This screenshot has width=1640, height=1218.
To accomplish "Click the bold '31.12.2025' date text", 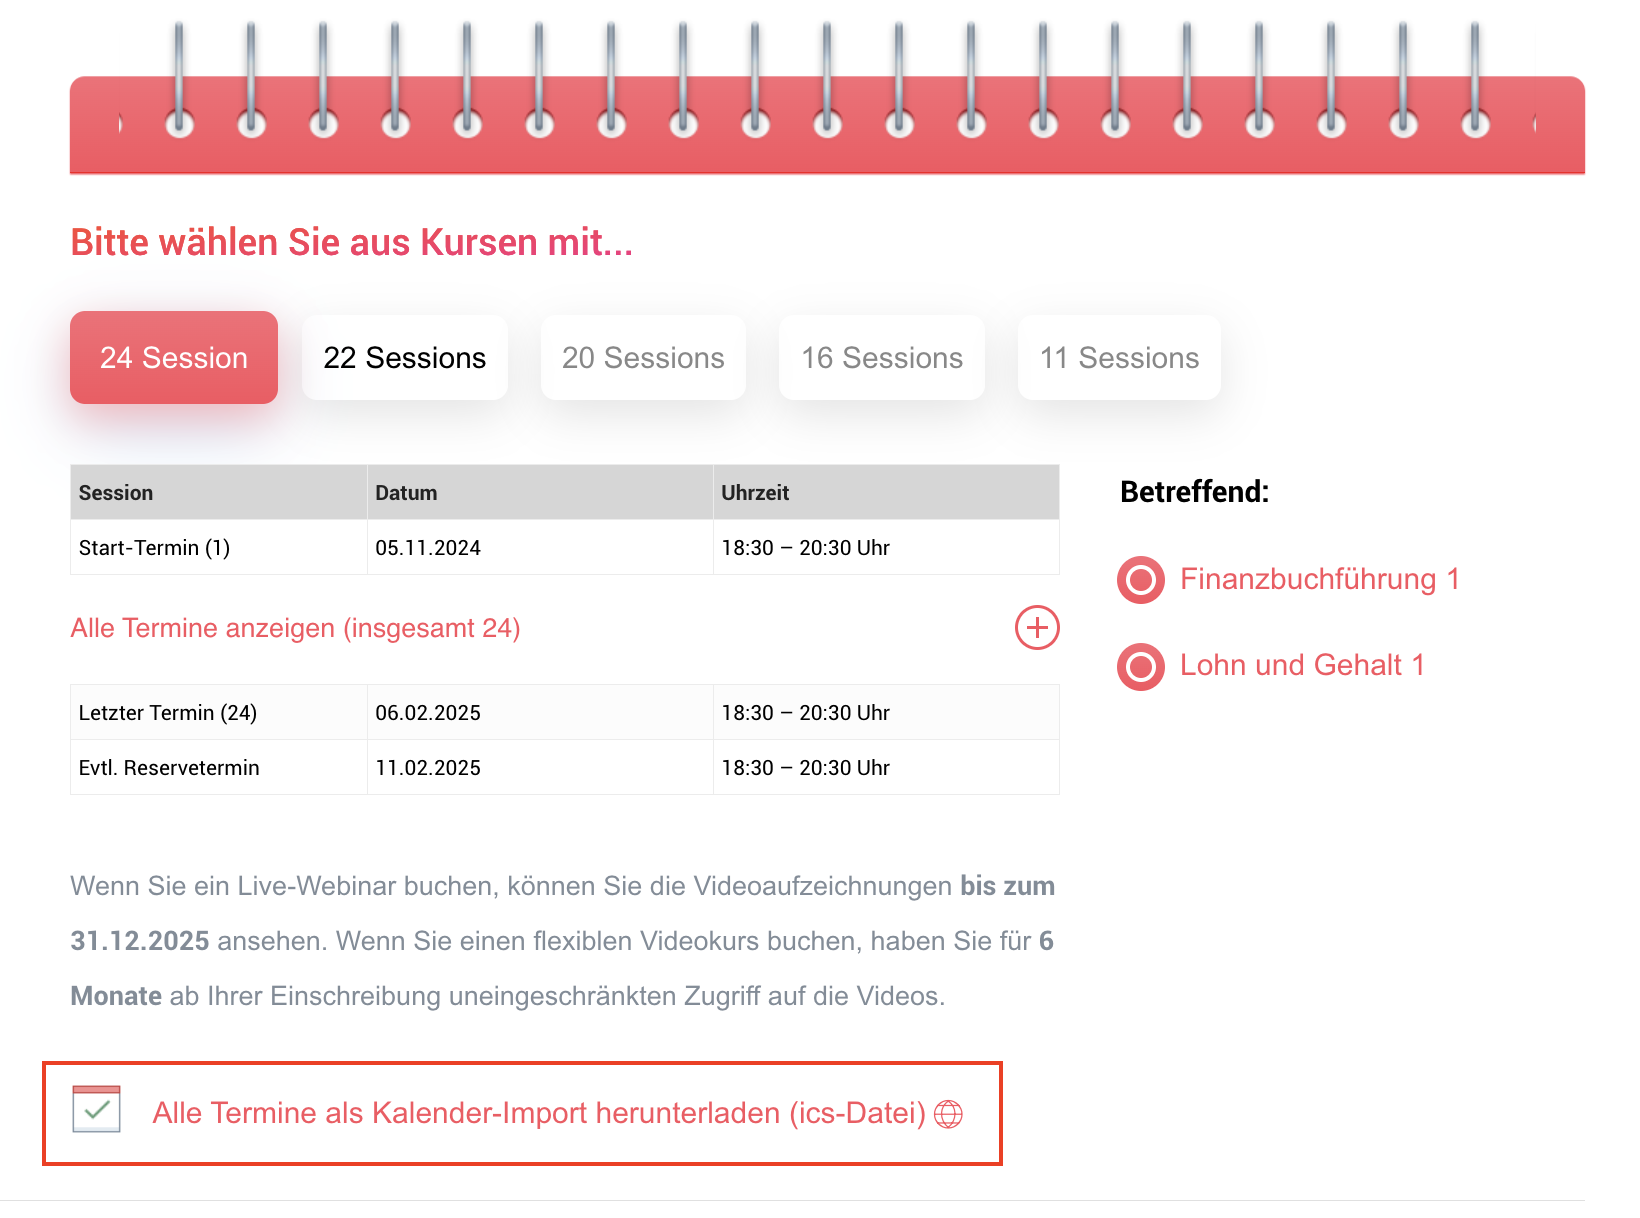I will point(140,941).
